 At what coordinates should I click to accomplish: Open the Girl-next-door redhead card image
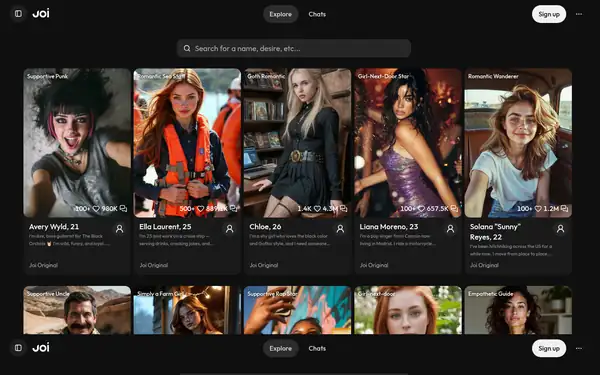[408, 310]
